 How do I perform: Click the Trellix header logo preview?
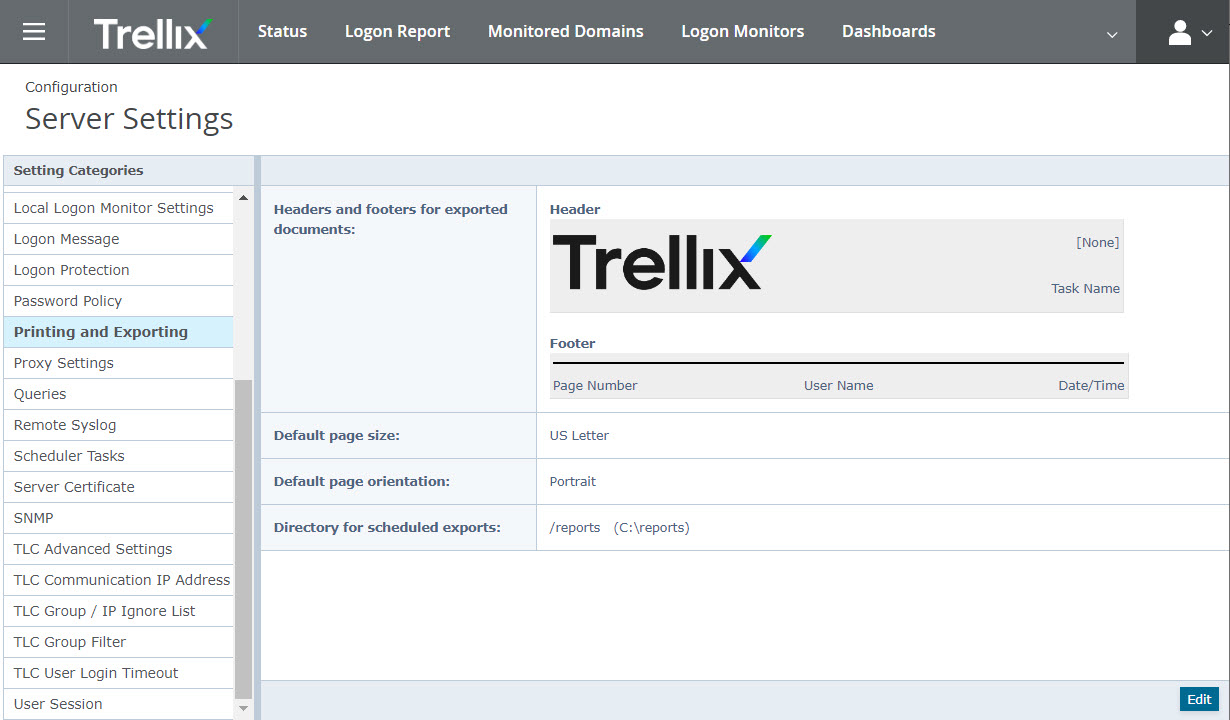coord(662,263)
